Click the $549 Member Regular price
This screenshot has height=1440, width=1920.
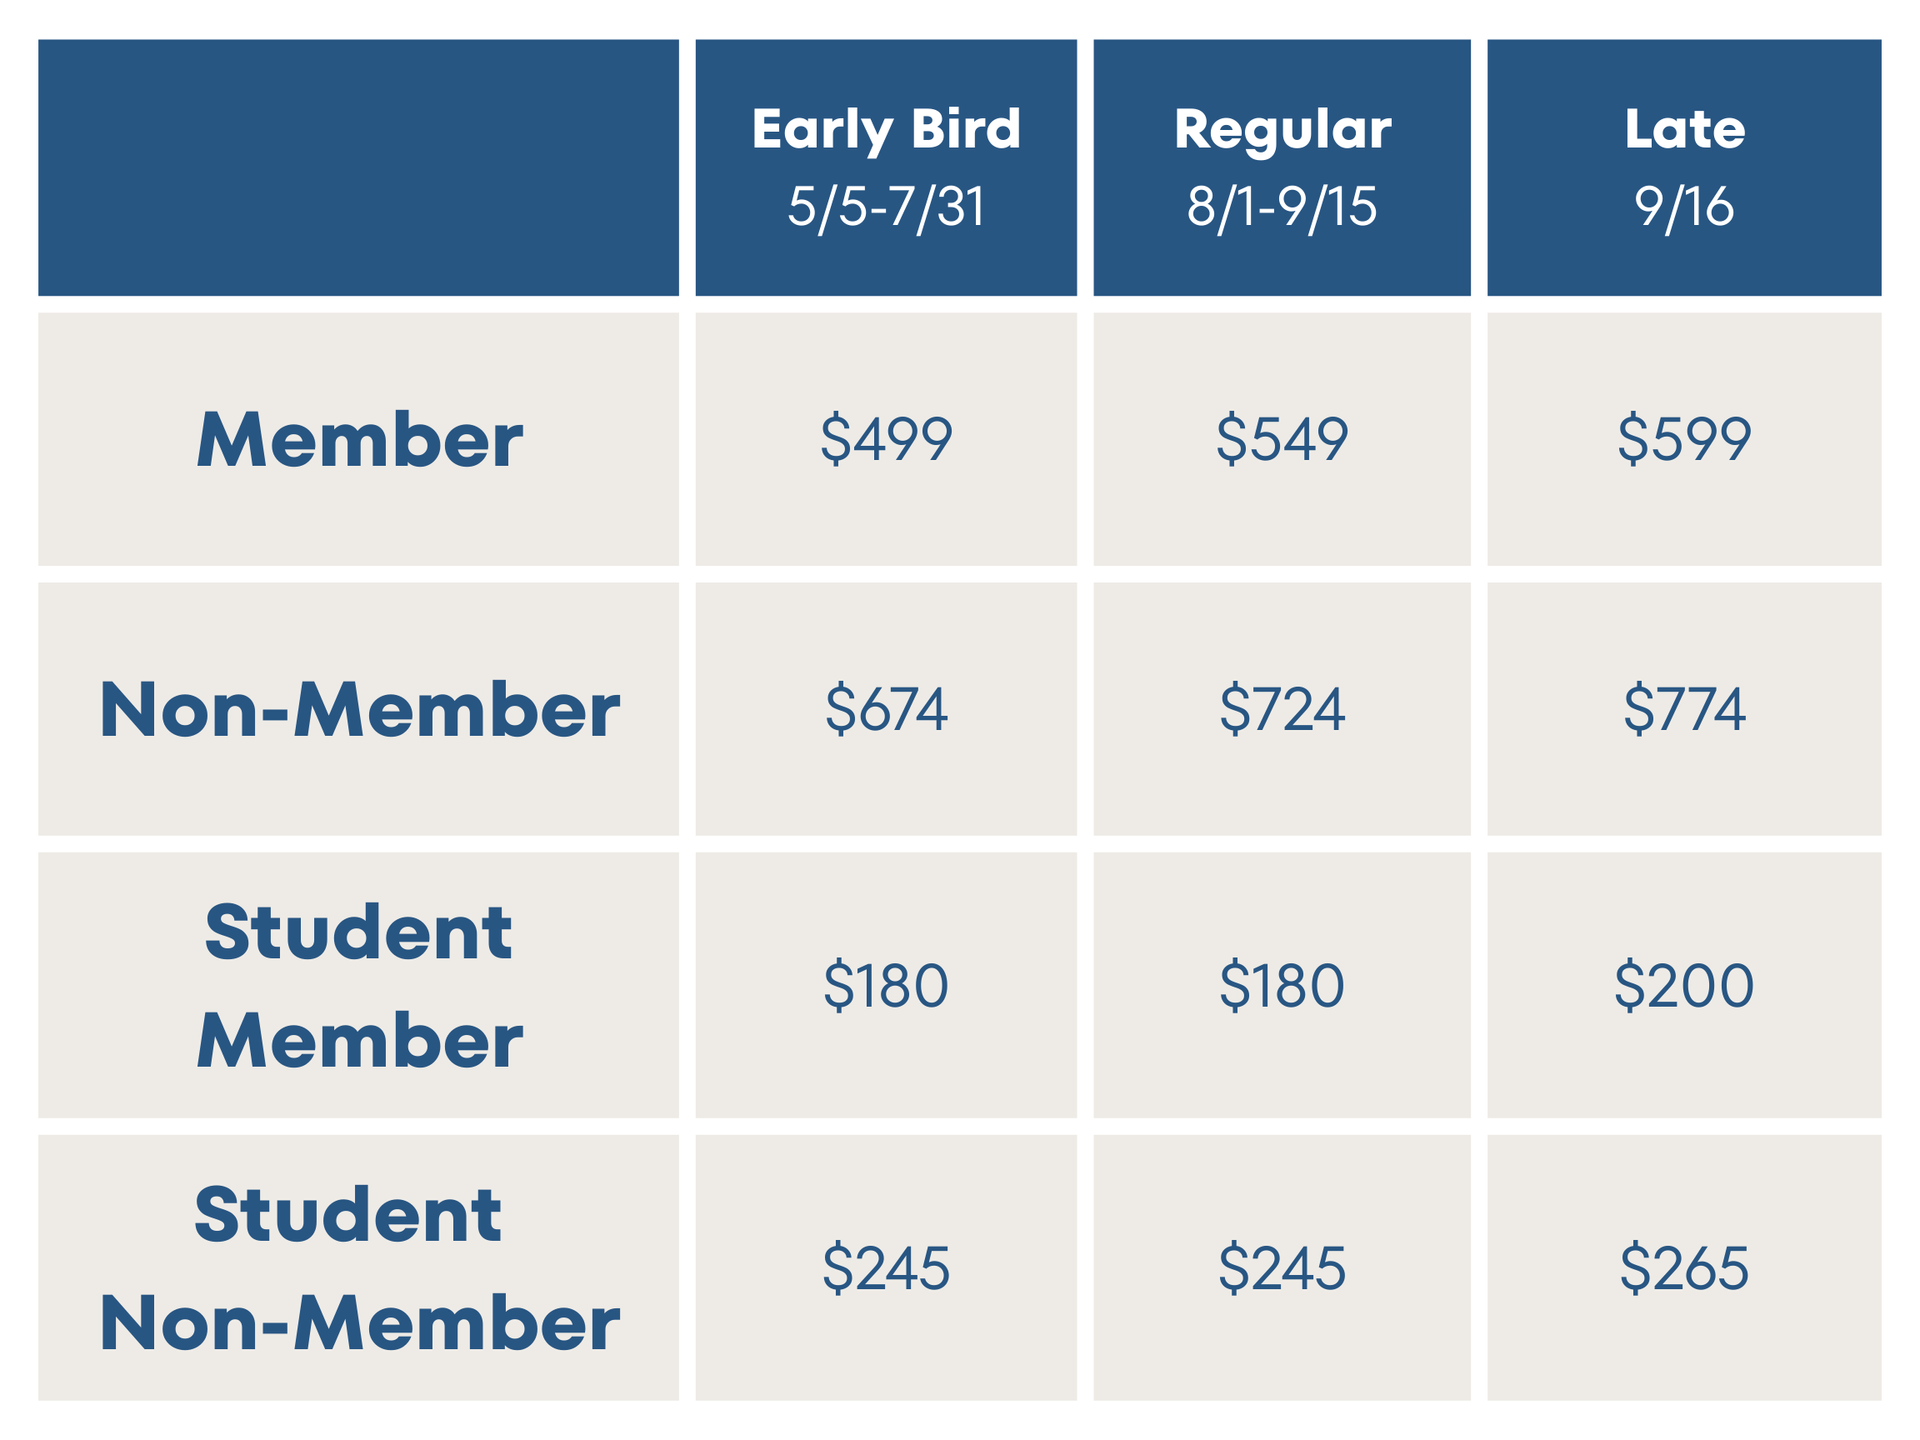[1282, 439]
